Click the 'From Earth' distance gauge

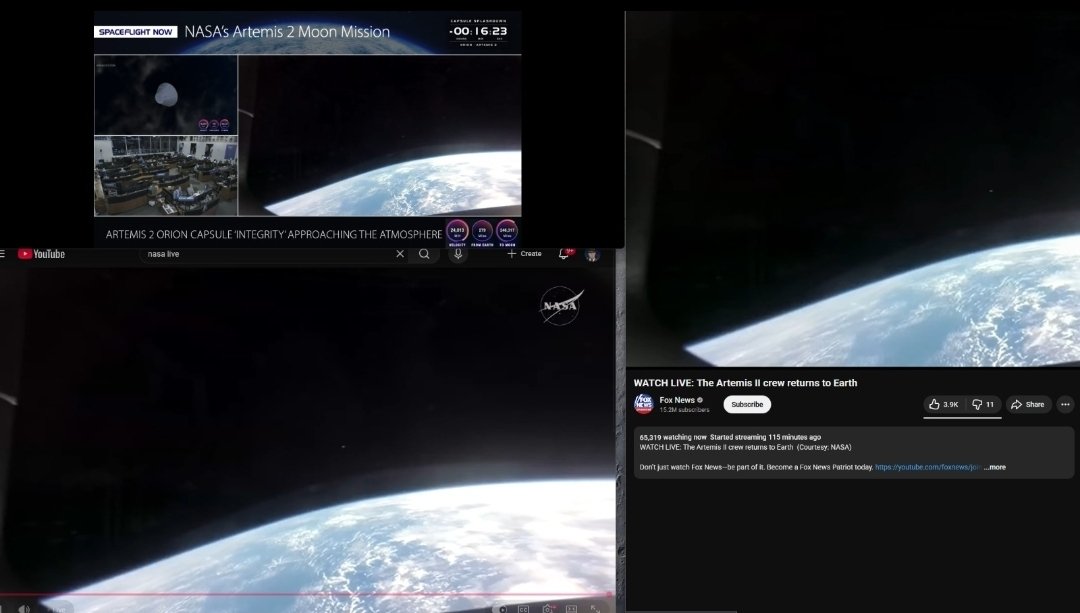[x=482, y=231]
